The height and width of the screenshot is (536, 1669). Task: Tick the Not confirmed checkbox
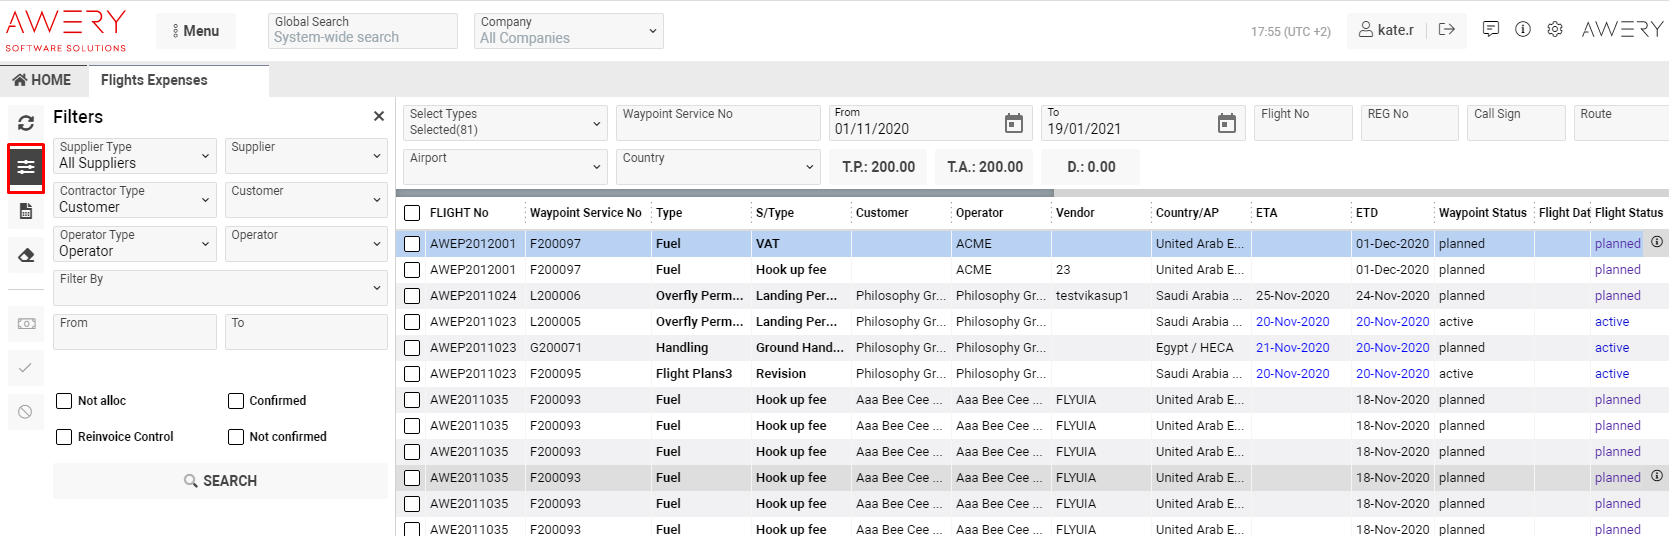tap(236, 437)
